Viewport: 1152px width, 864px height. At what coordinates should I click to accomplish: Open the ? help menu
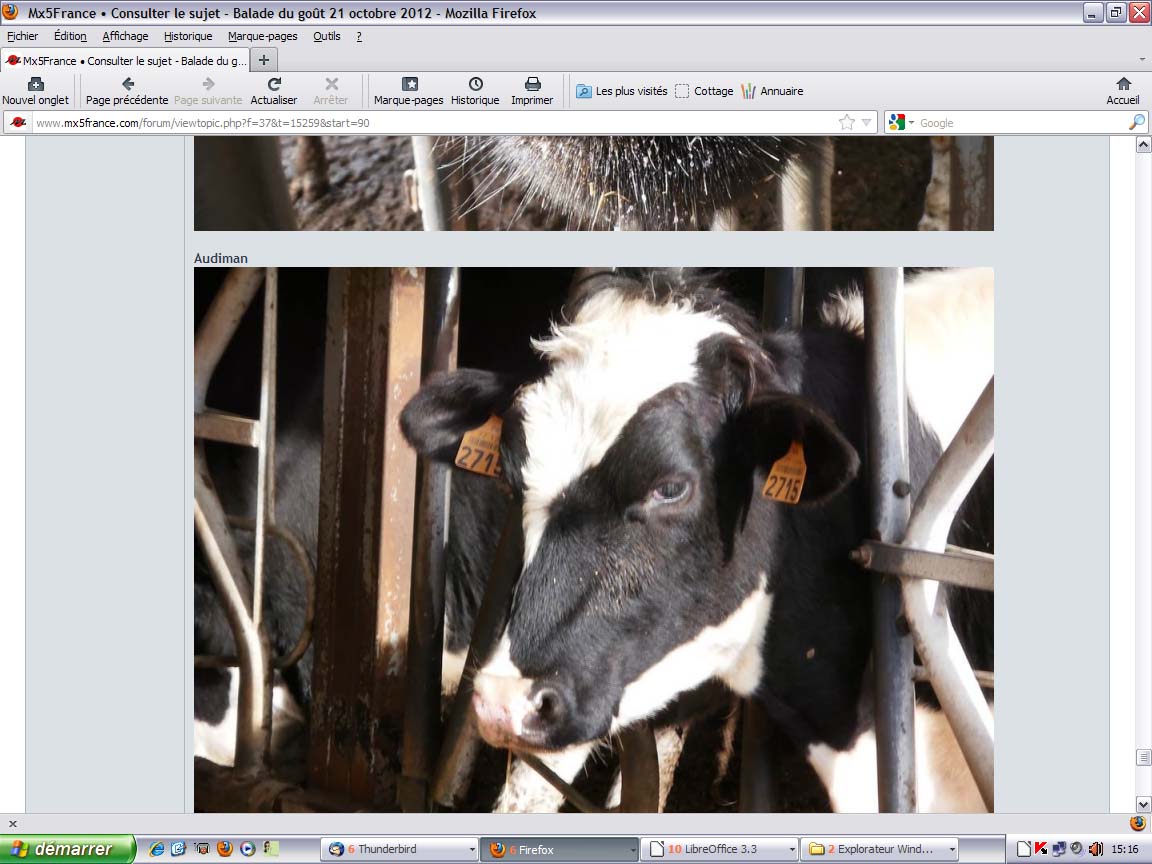pos(359,36)
